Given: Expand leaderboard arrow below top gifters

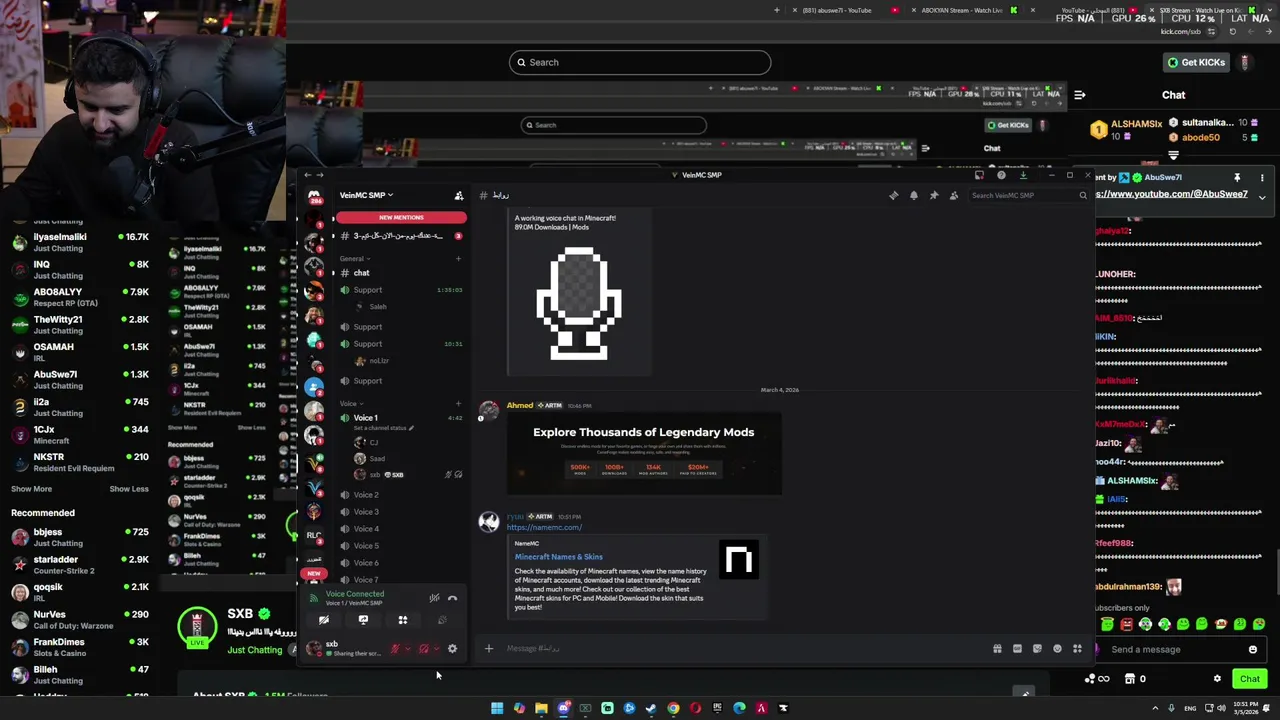Looking at the screenshot, I should pos(1173,155).
